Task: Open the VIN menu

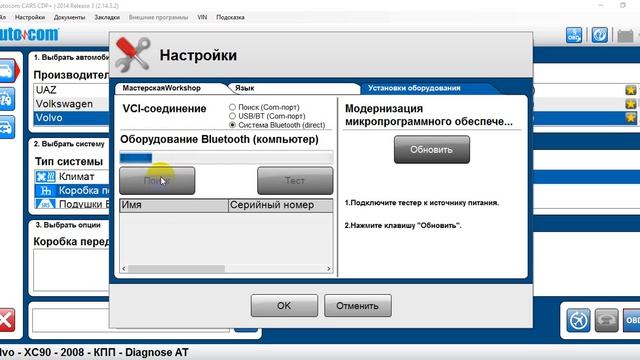Action: tap(202, 18)
